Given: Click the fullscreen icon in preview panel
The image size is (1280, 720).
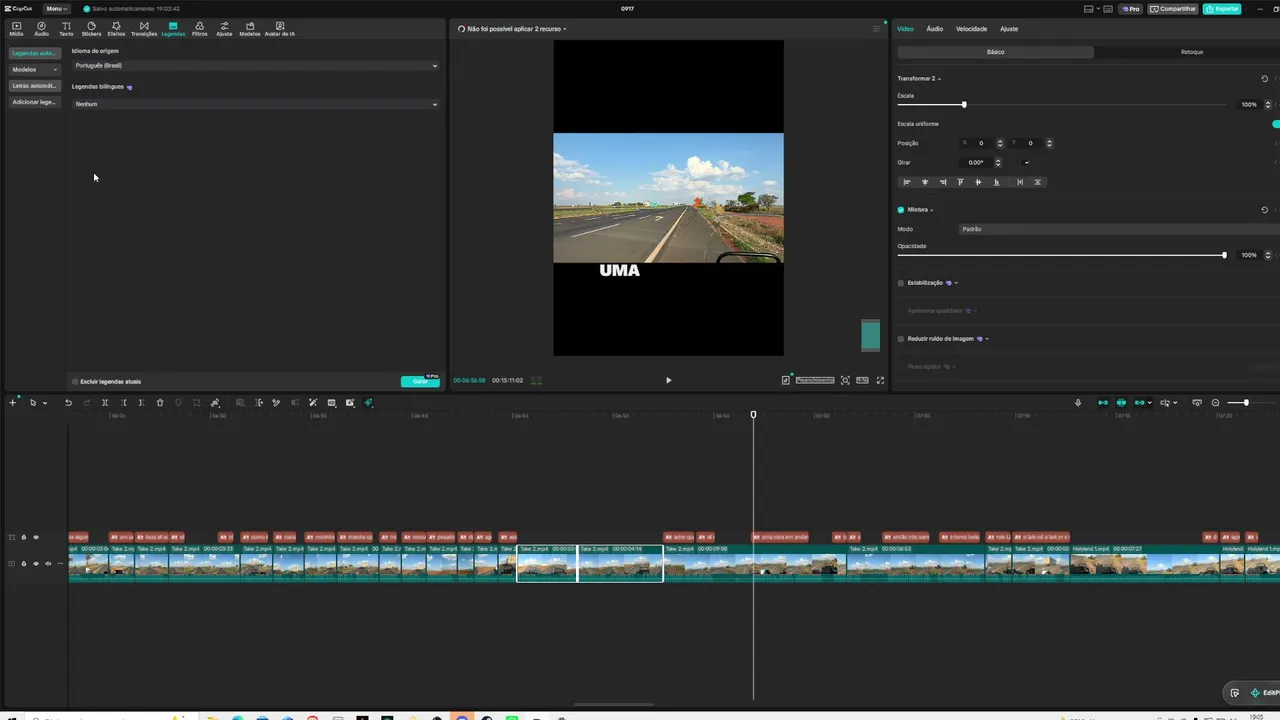Looking at the screenshot, I should 880,380.
